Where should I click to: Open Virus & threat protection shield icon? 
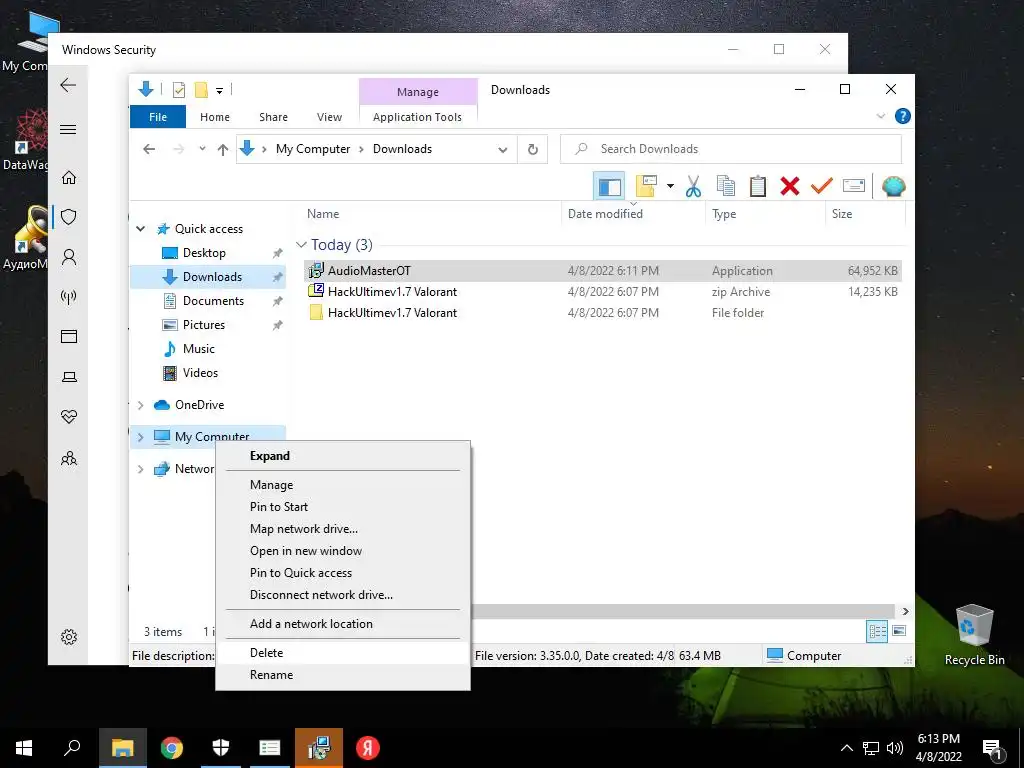(69, 217)
